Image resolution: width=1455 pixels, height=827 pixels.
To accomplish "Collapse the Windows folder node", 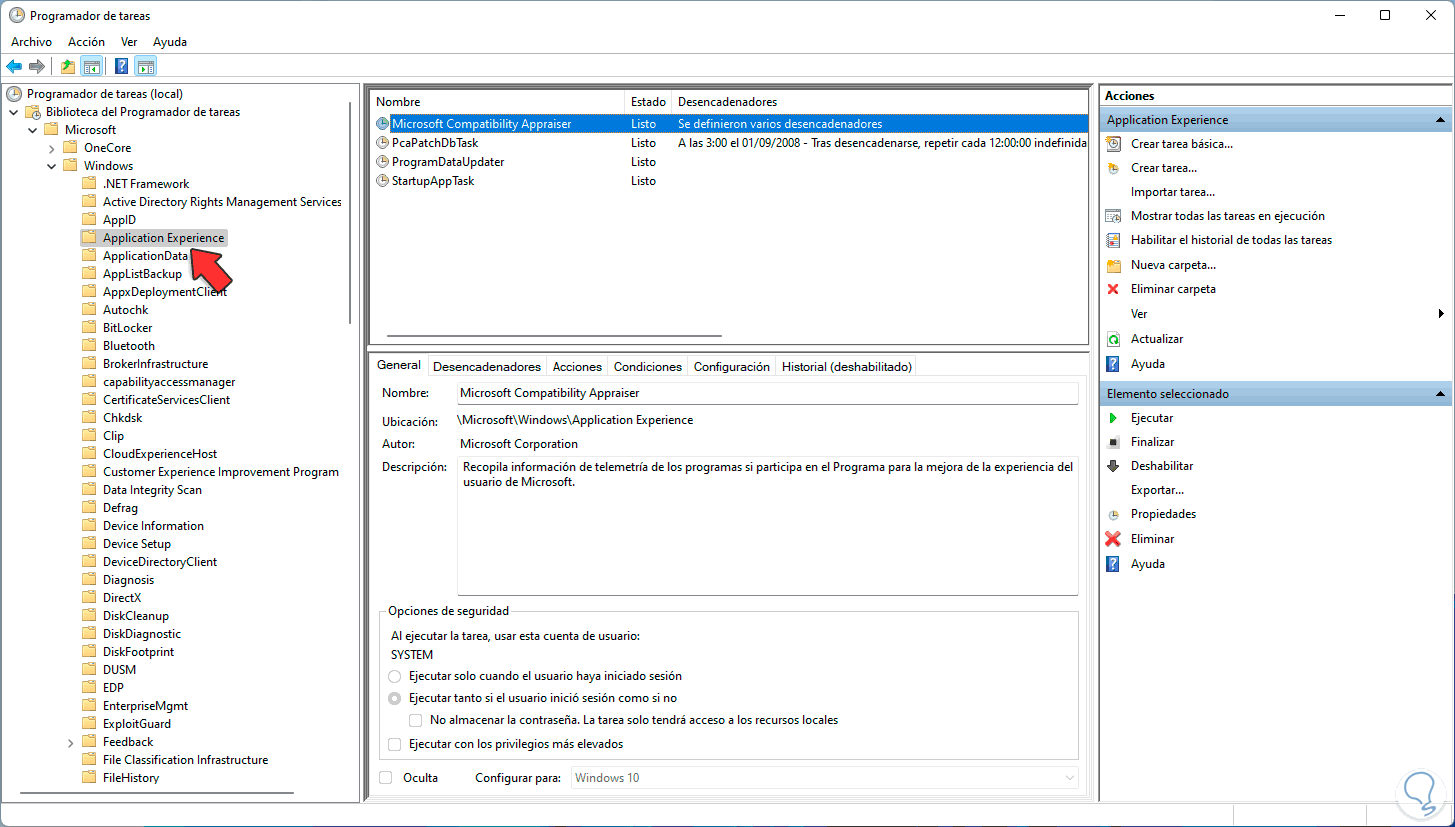I will [52, 166].
